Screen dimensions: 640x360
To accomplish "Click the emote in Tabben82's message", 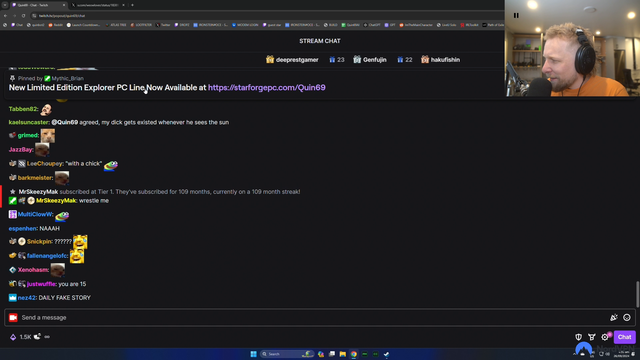I will 46,109.
